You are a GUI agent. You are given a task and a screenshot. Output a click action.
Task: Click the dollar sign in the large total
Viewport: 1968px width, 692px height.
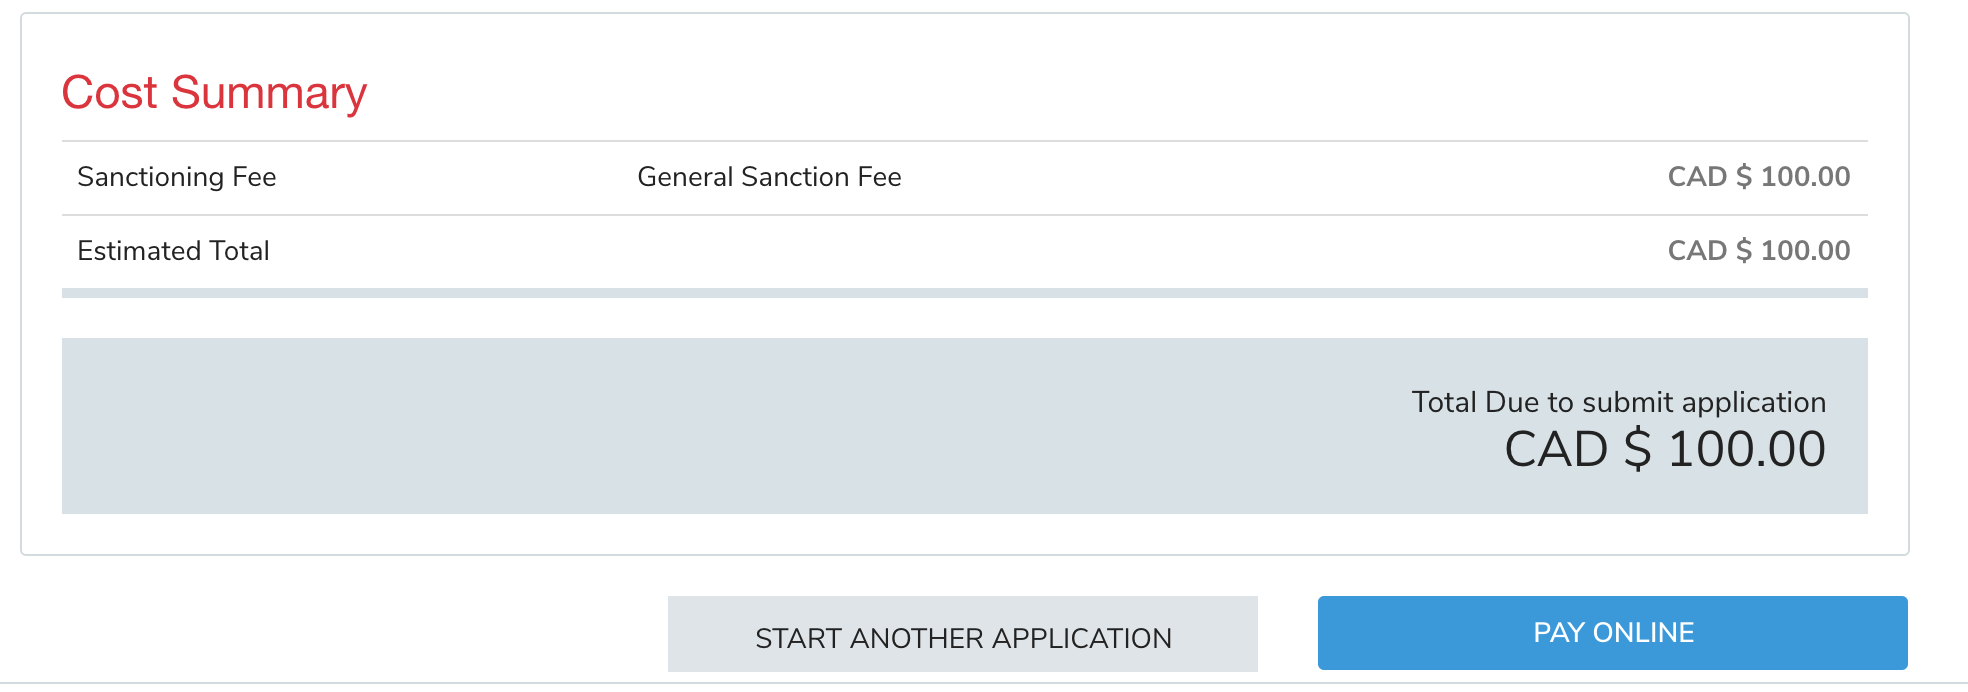click(x=1637, y=449)
